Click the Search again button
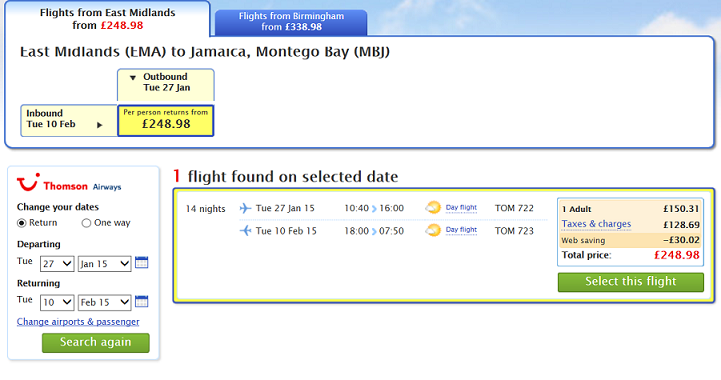This screenshot has width=721, height=380. point(96,343)
